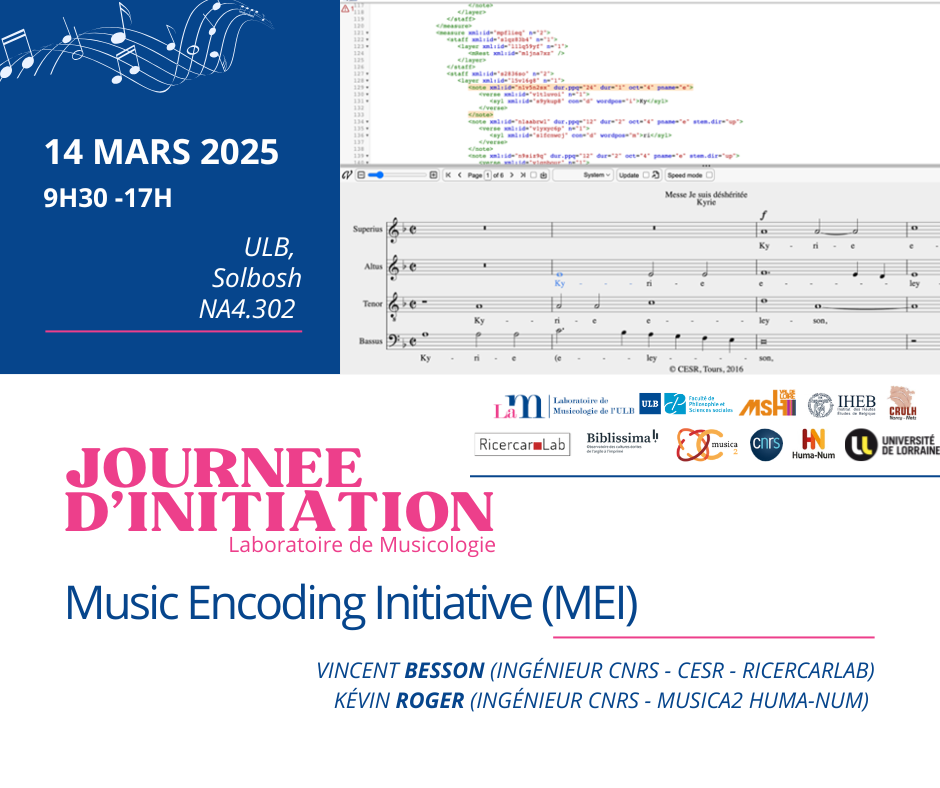
Task: Click the manual re-render icon beside Update
Action: pyautogui.click(x=655, y=175)
